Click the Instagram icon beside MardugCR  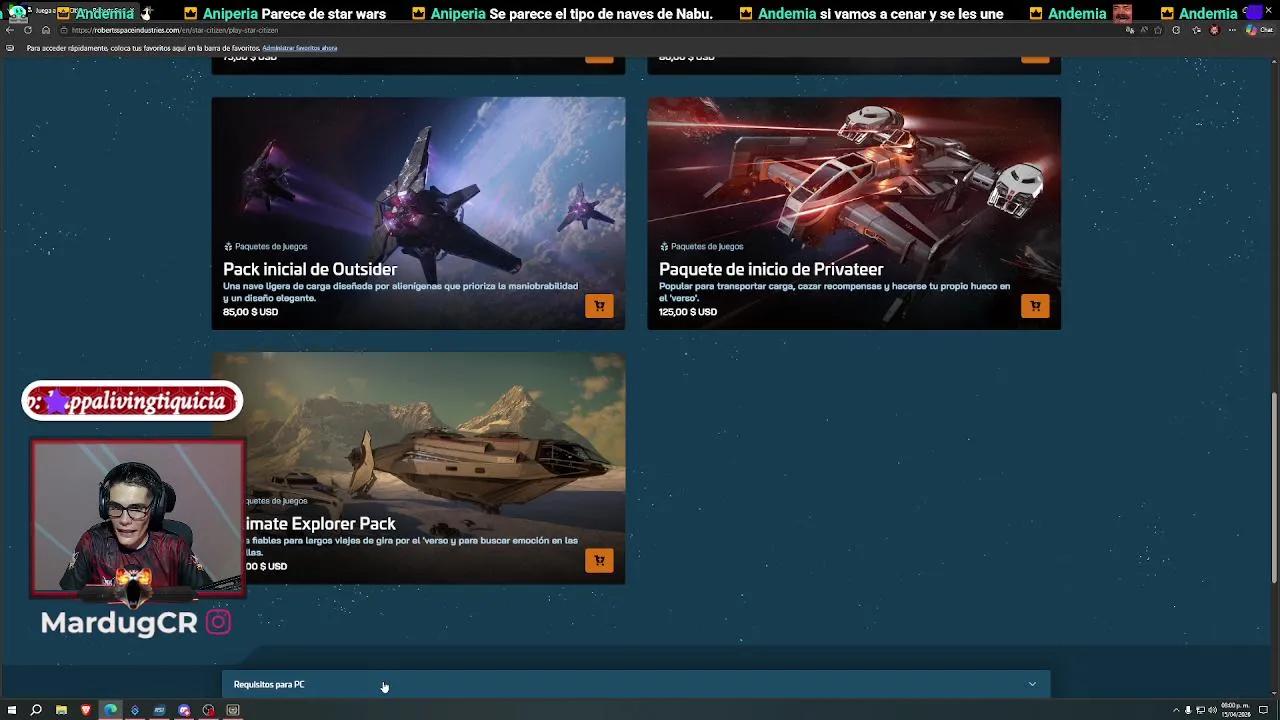point(218,622)
